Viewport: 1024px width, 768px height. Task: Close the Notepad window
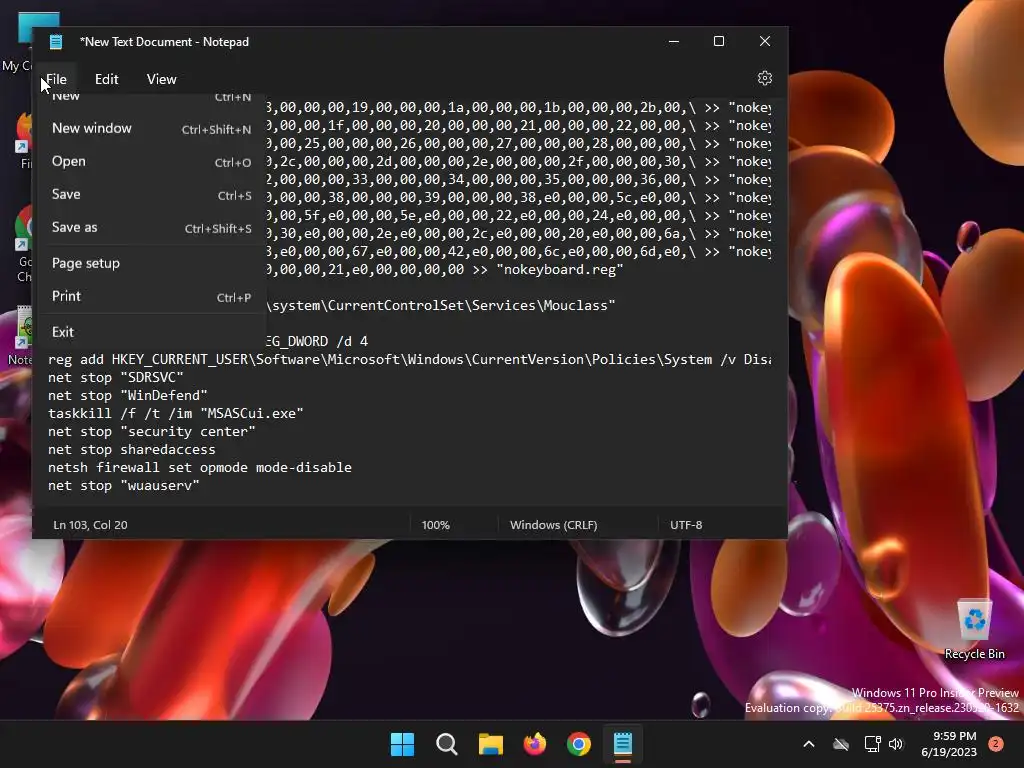point(765,41)
